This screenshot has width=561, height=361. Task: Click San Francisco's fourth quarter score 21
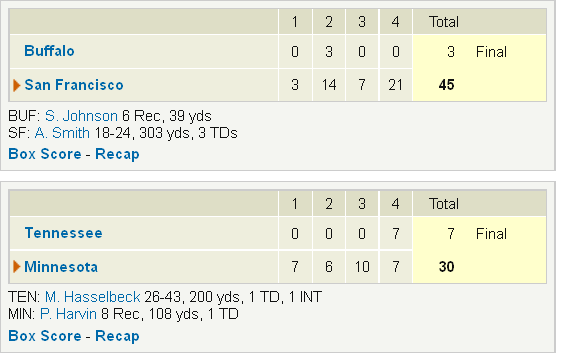click(395, 85)
